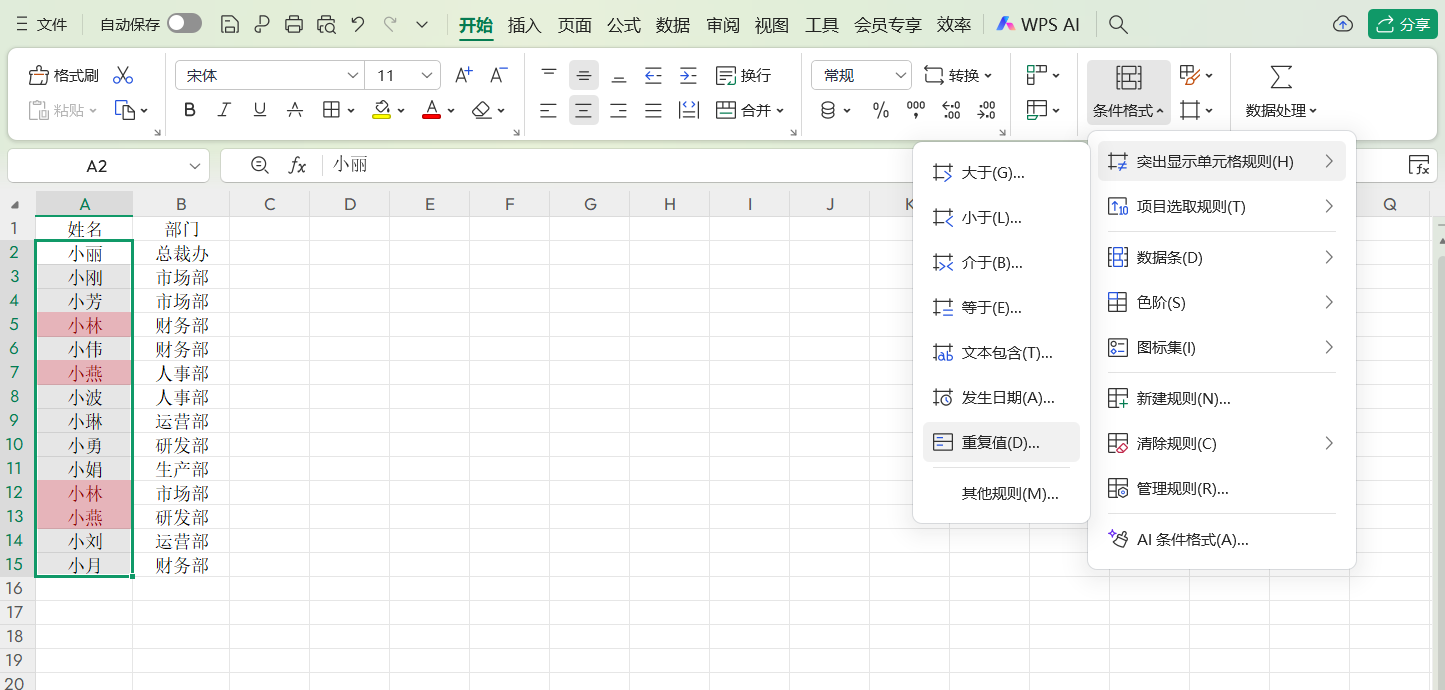Click the comma thousands separator icon

pyautogui.click(x=915, y=110)
